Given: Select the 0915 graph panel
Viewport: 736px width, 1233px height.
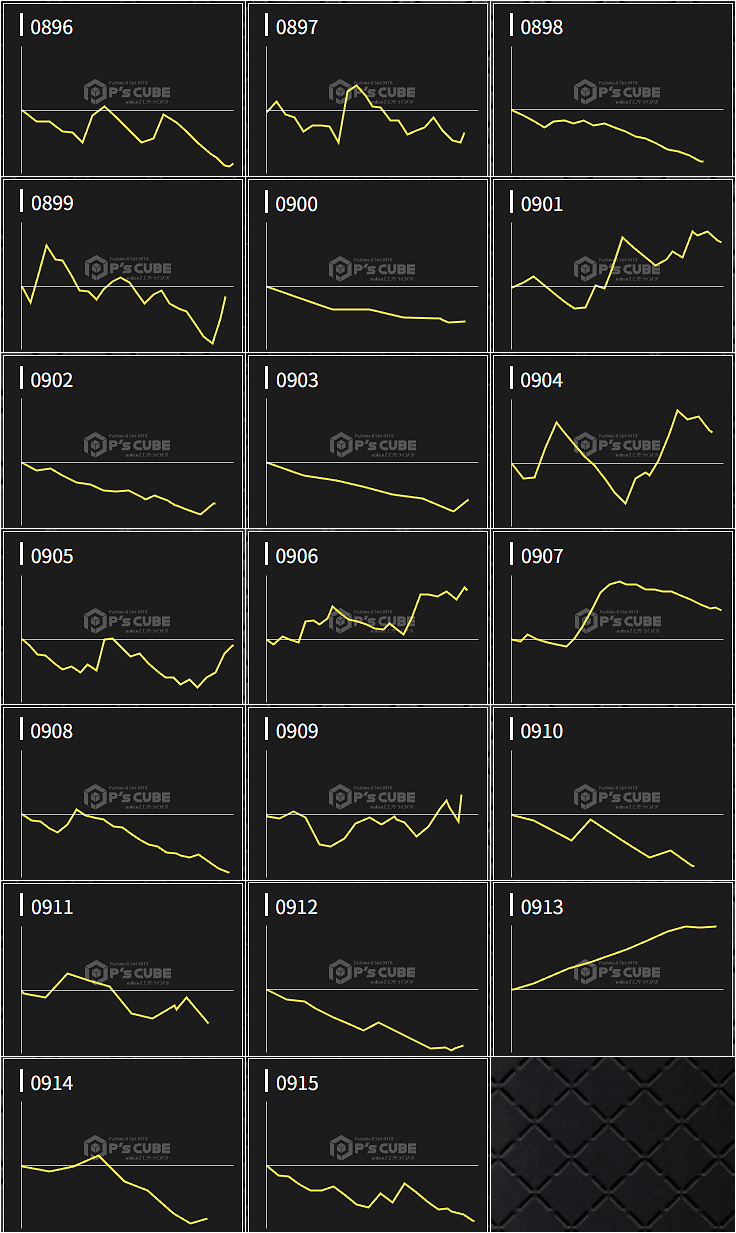Looking at the screenshot, I should (x=368, y=1146).
